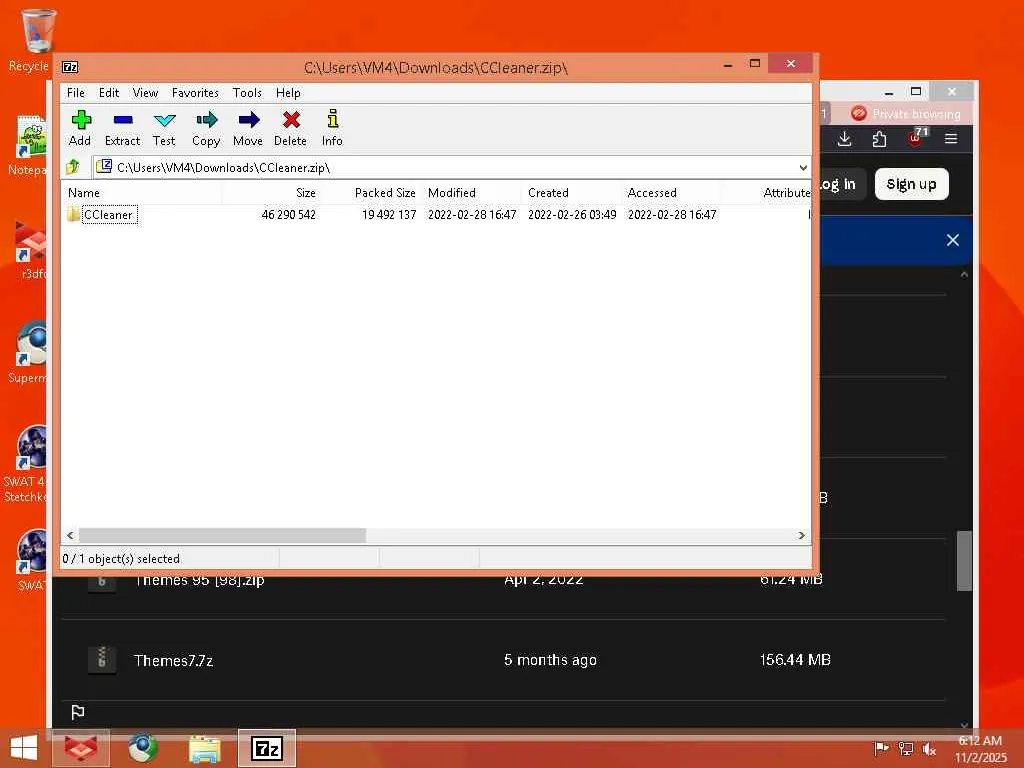Click the flag report icon on the webpage
Screen dimensions: 1024x768
(x=78, y=712)
